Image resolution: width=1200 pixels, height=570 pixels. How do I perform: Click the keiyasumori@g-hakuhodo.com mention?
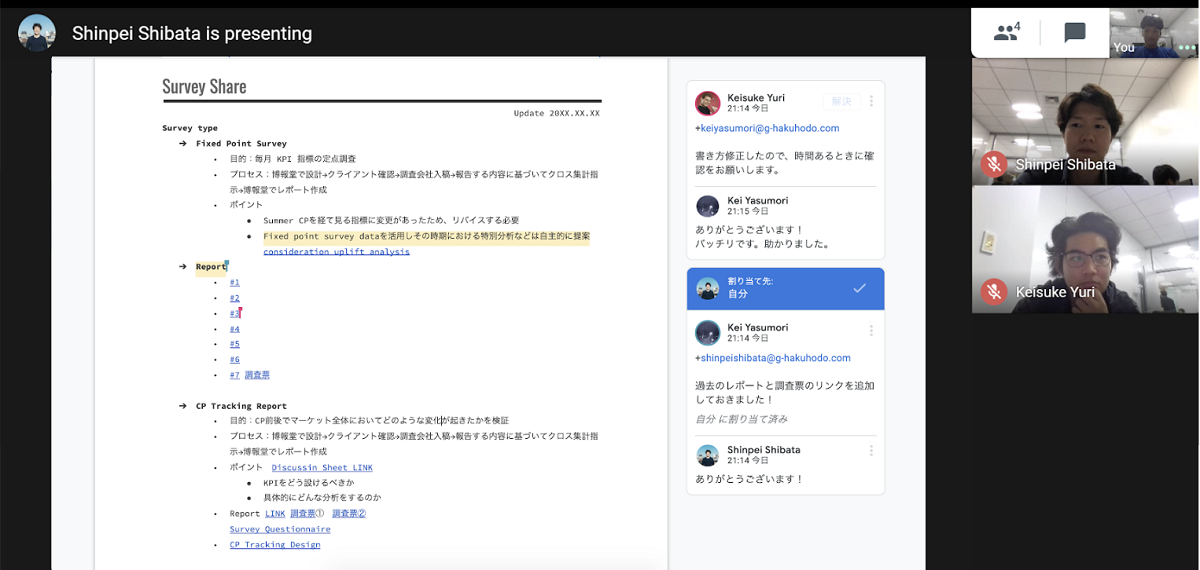[768, 128]
